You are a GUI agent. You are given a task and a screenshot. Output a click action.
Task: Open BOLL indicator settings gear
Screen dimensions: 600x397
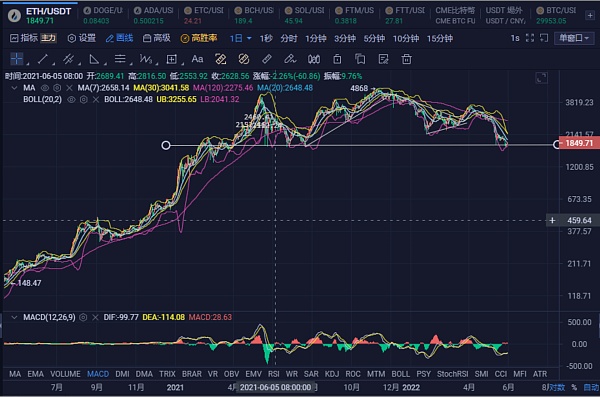point(83,100)
